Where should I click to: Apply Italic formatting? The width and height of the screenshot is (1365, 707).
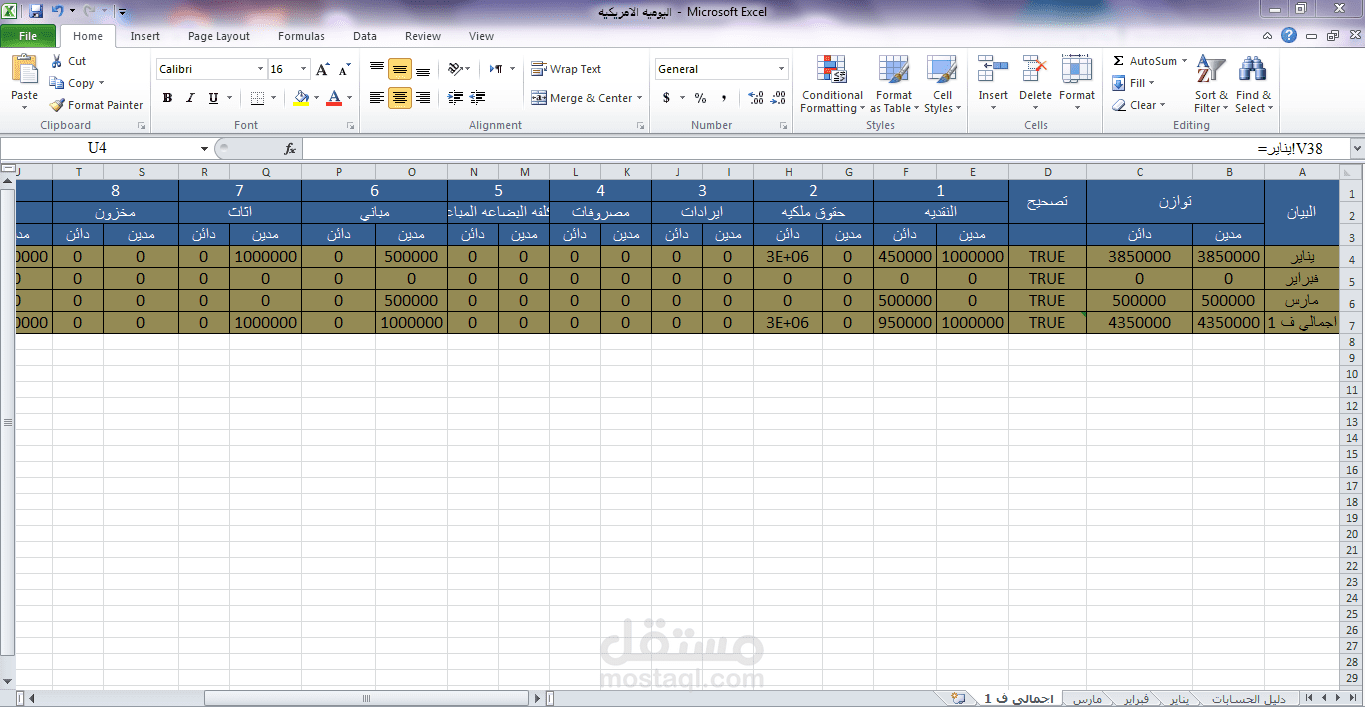(190, 98)
